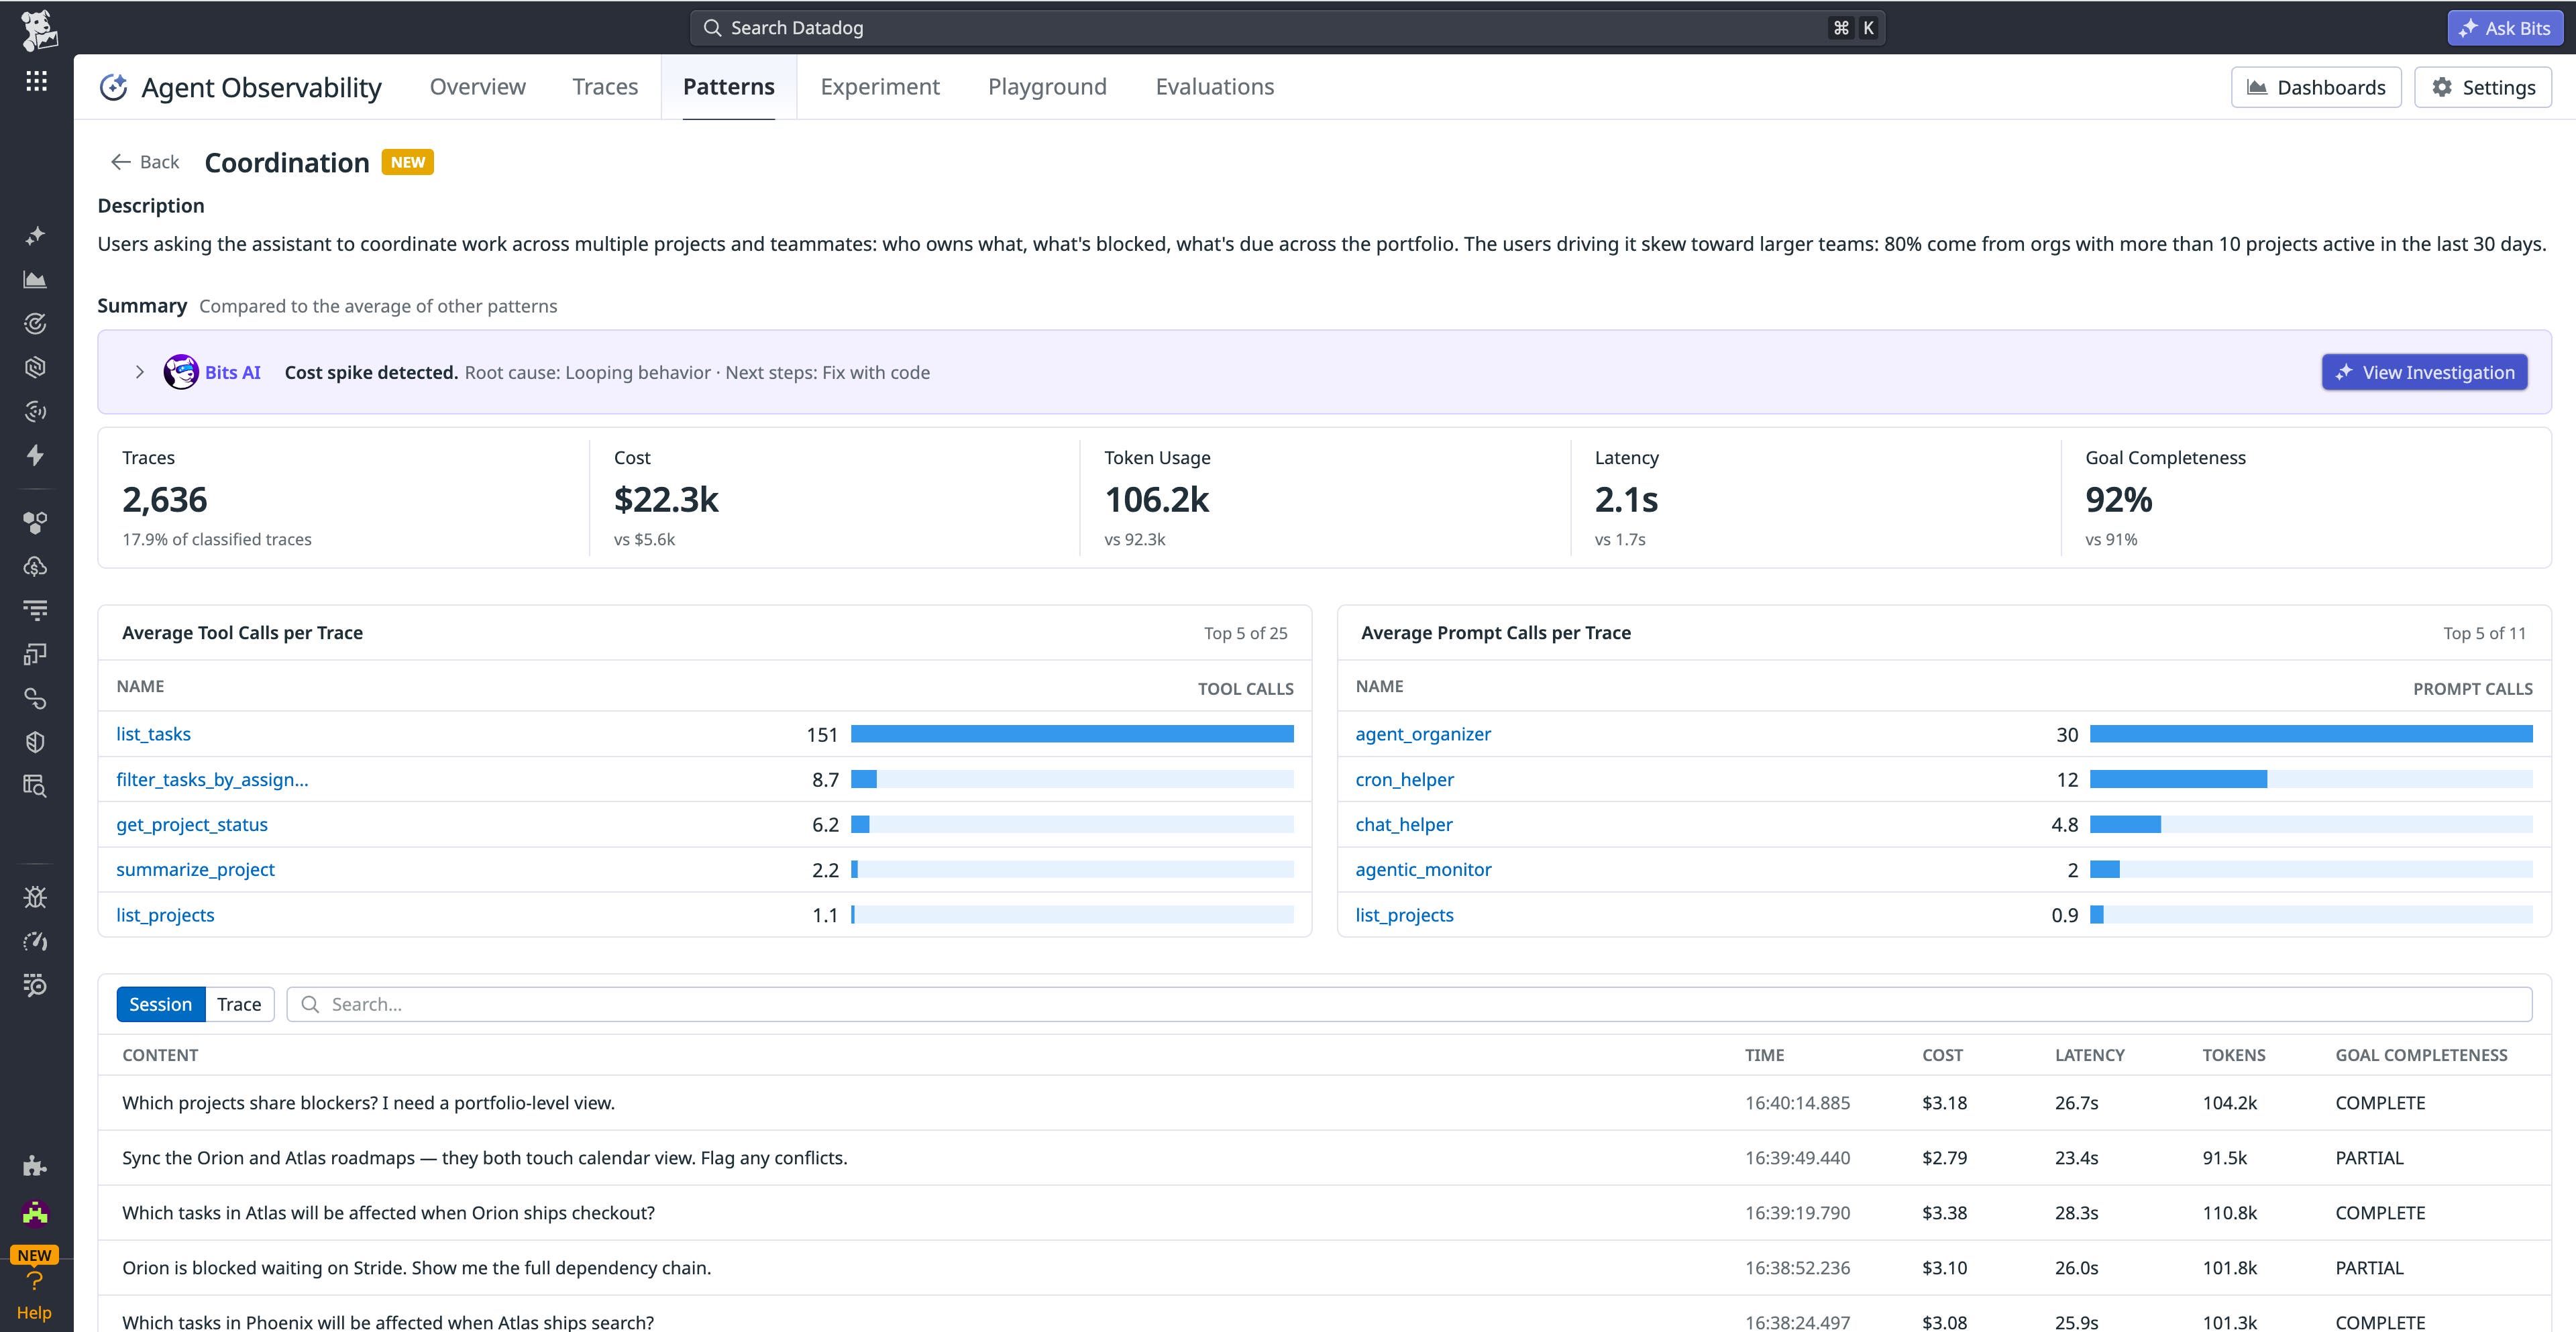Open the nine-dot apps grid menu

tap(36, 81)
